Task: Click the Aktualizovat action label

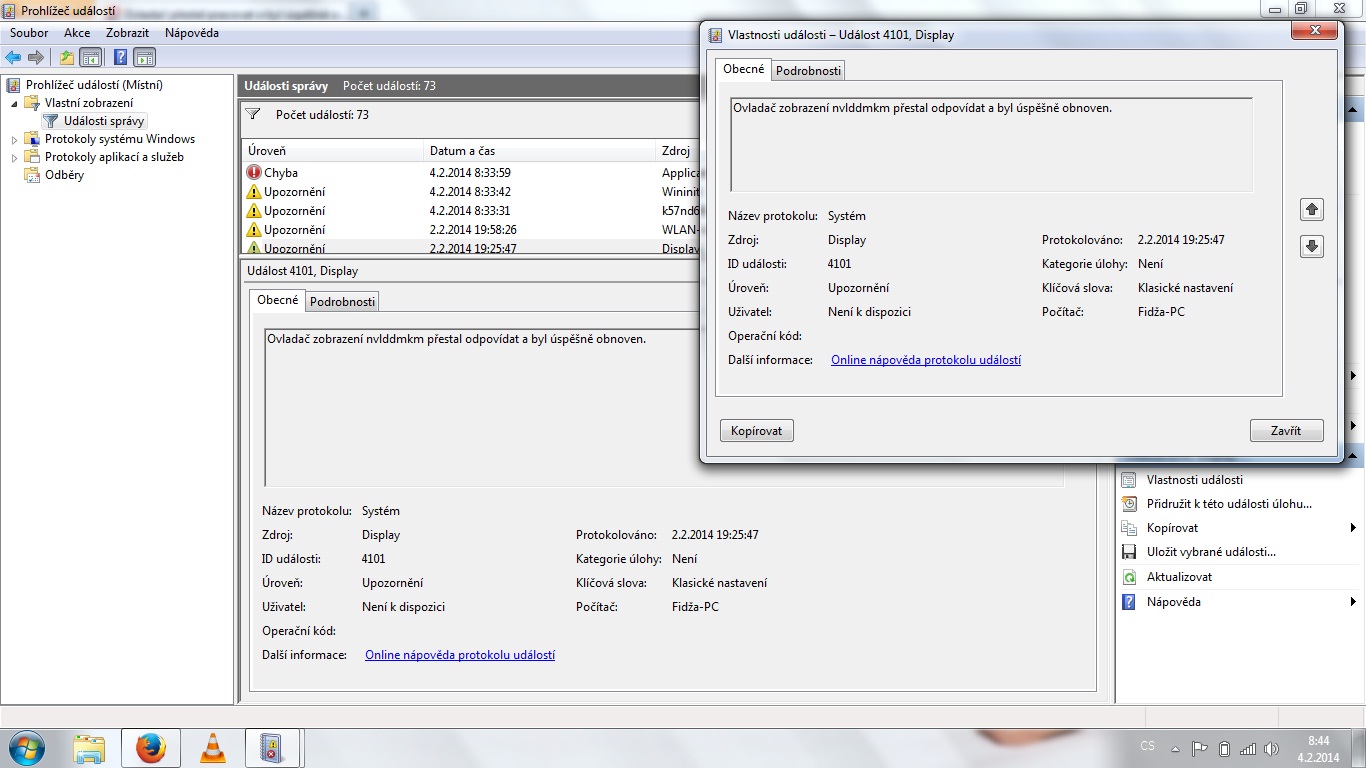Action: pyautogui.click(x=1179, y=577)
